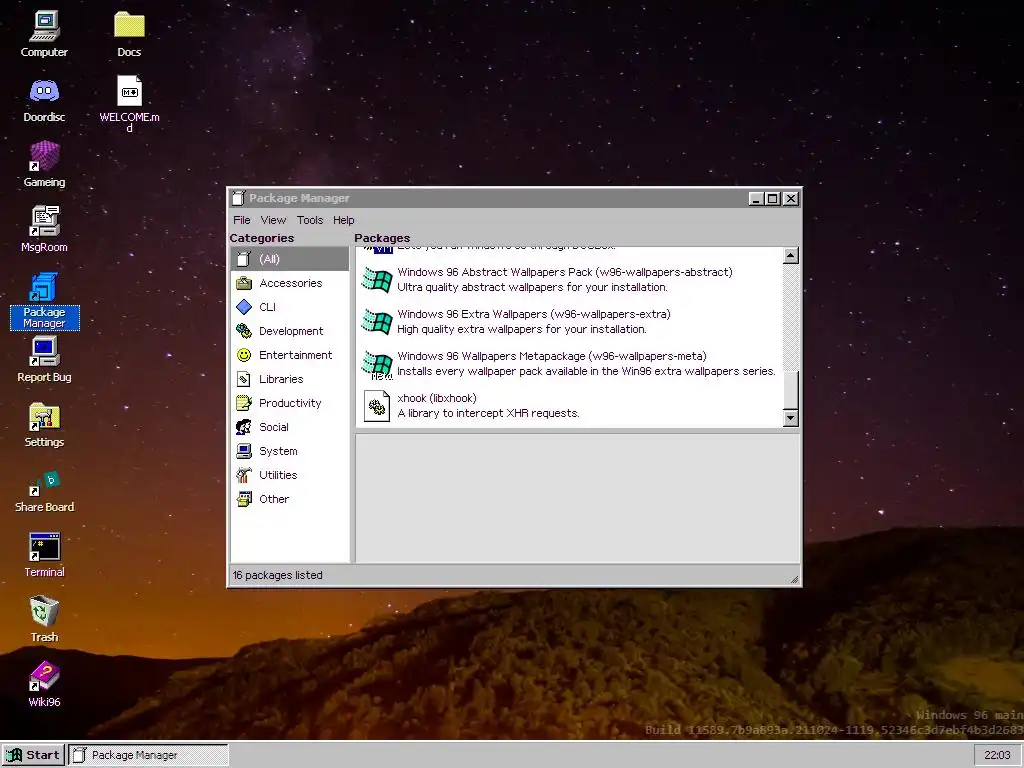
Task: Click the xhook package gear icon
Action: pyautogui.click(x=377, y=406)
